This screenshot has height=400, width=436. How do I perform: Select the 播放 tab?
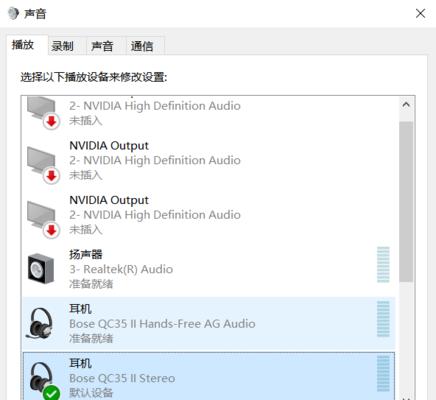coord(23,44)
